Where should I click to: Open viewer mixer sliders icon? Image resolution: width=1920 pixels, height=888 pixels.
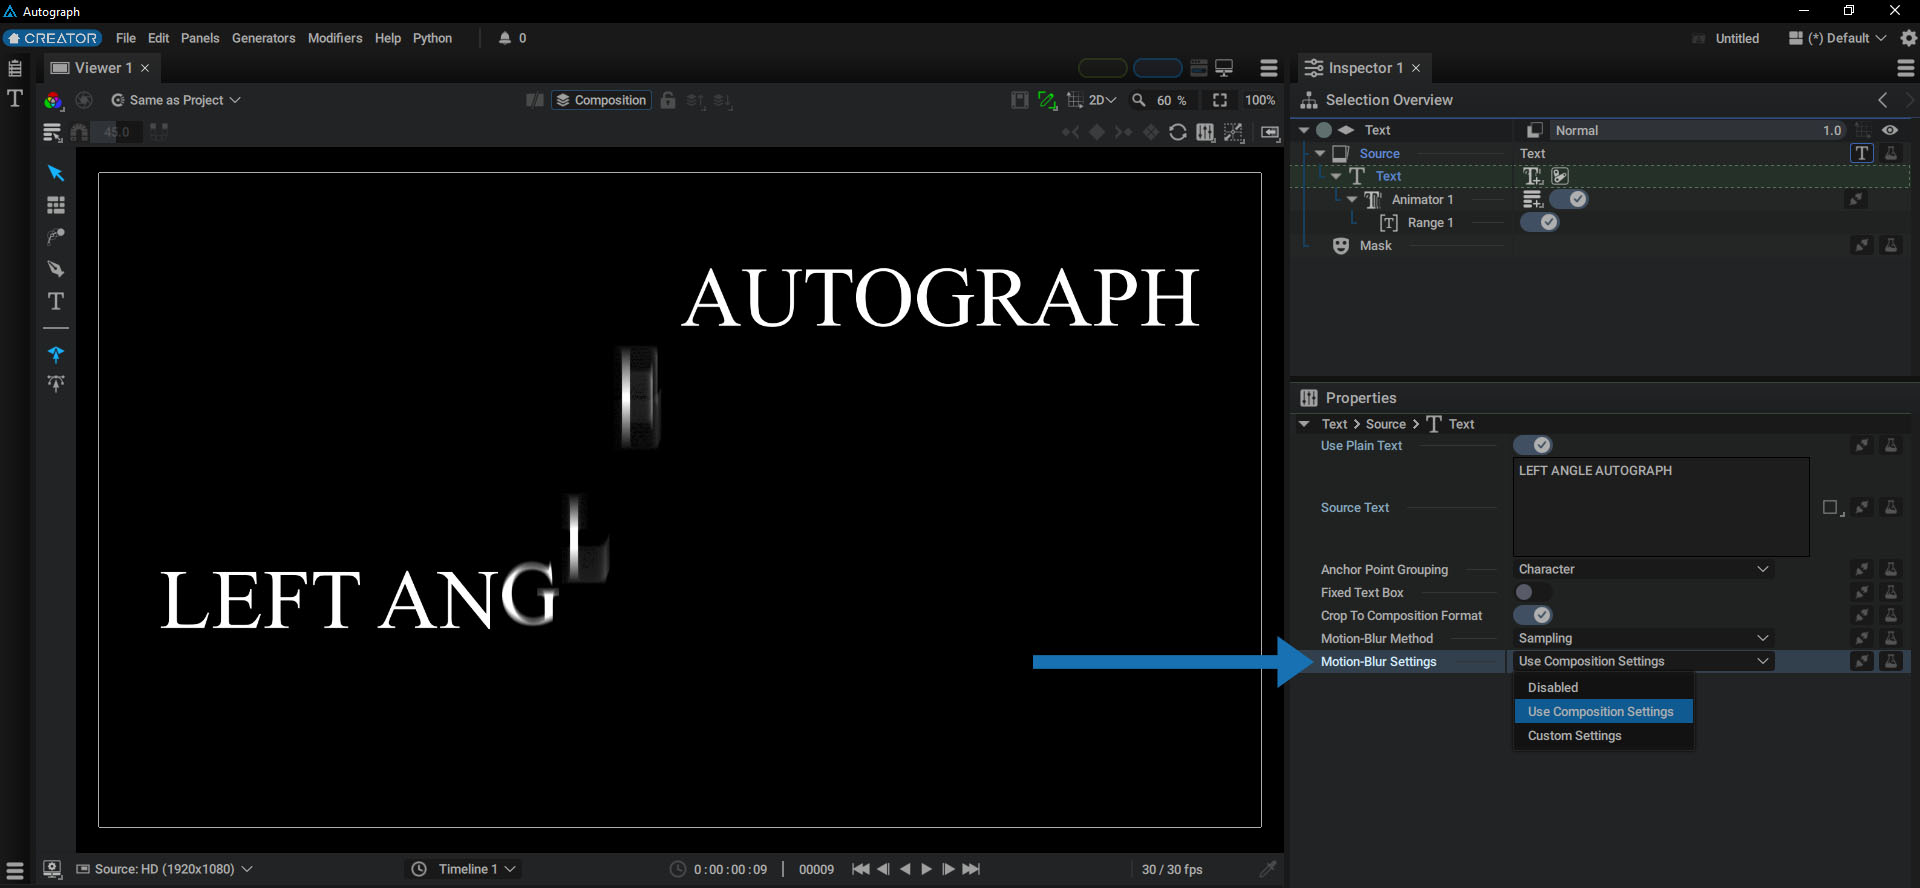click(1206, 132)
